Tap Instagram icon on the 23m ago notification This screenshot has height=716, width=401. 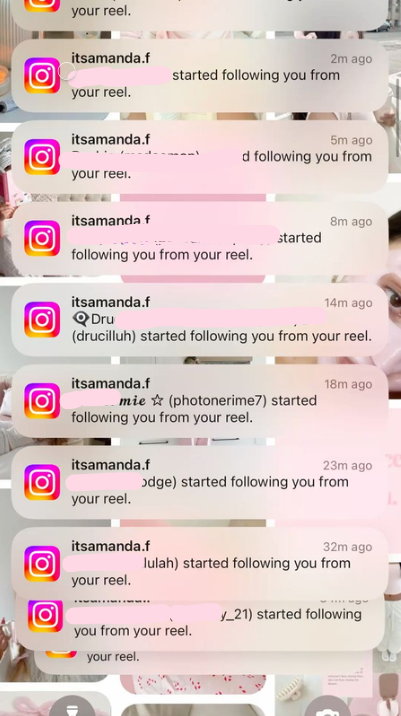(x=42, y=482)
